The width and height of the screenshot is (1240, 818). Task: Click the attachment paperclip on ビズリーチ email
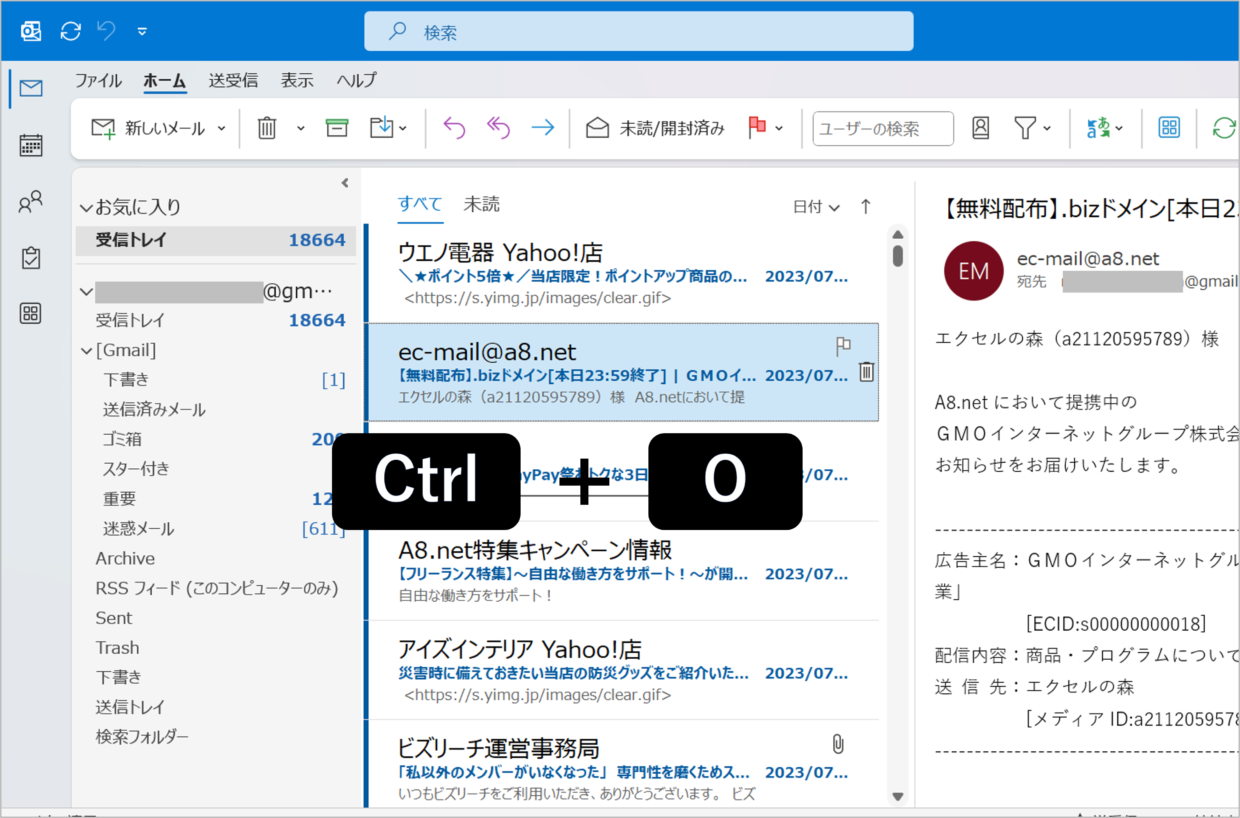point(838,745)
